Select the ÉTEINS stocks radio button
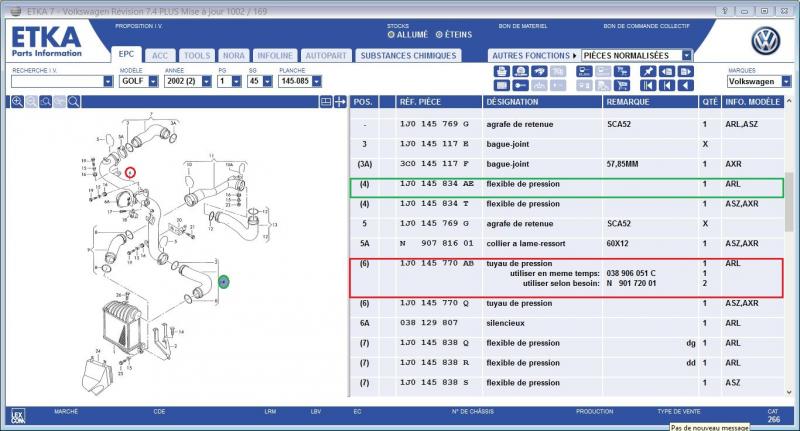800x431 pixels. [439, 35]
